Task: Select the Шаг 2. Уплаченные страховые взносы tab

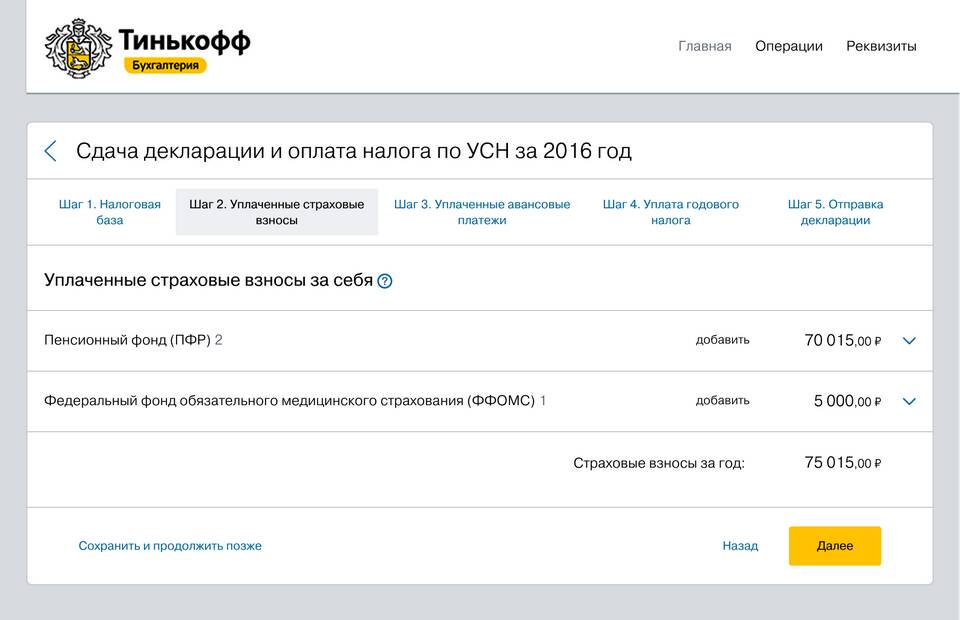Action: [x=277, y=212]
